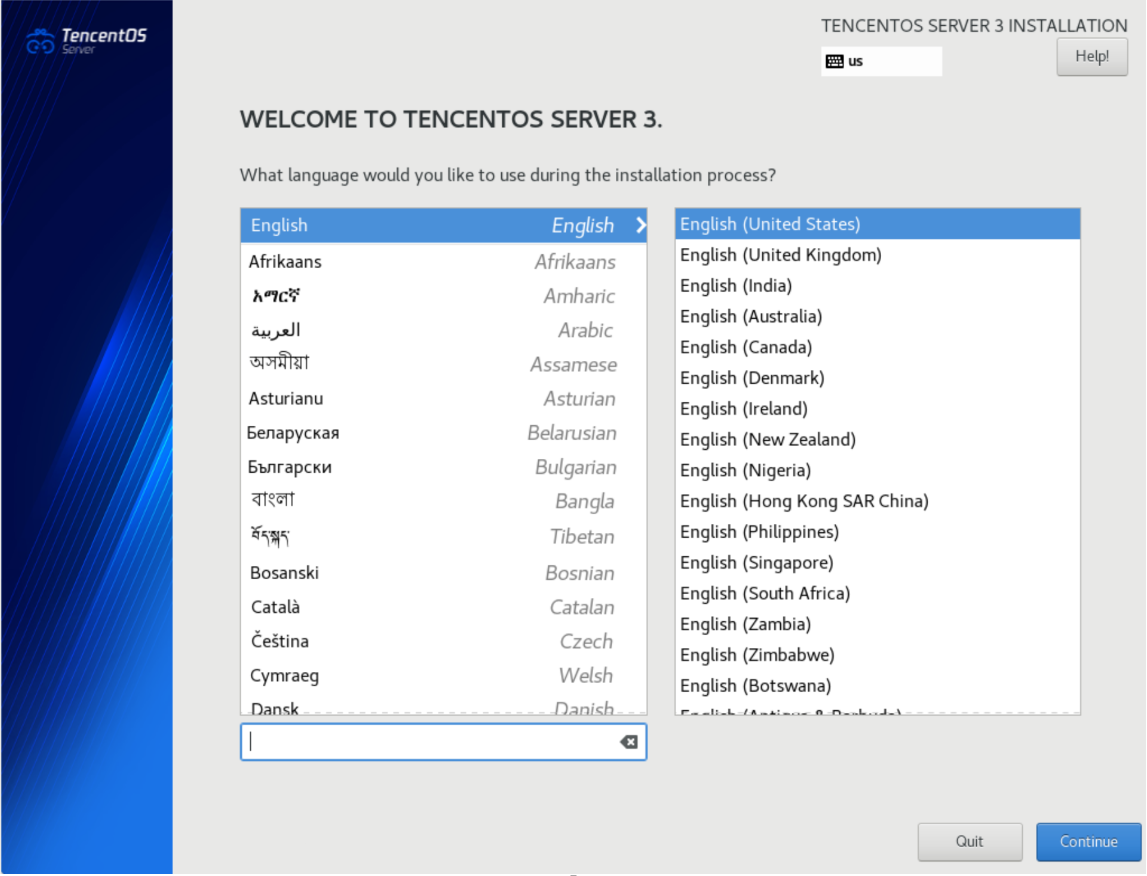Viewport: 1147px width, 876px height.
Task: Click the Quit button
Action: coord(969,842)
